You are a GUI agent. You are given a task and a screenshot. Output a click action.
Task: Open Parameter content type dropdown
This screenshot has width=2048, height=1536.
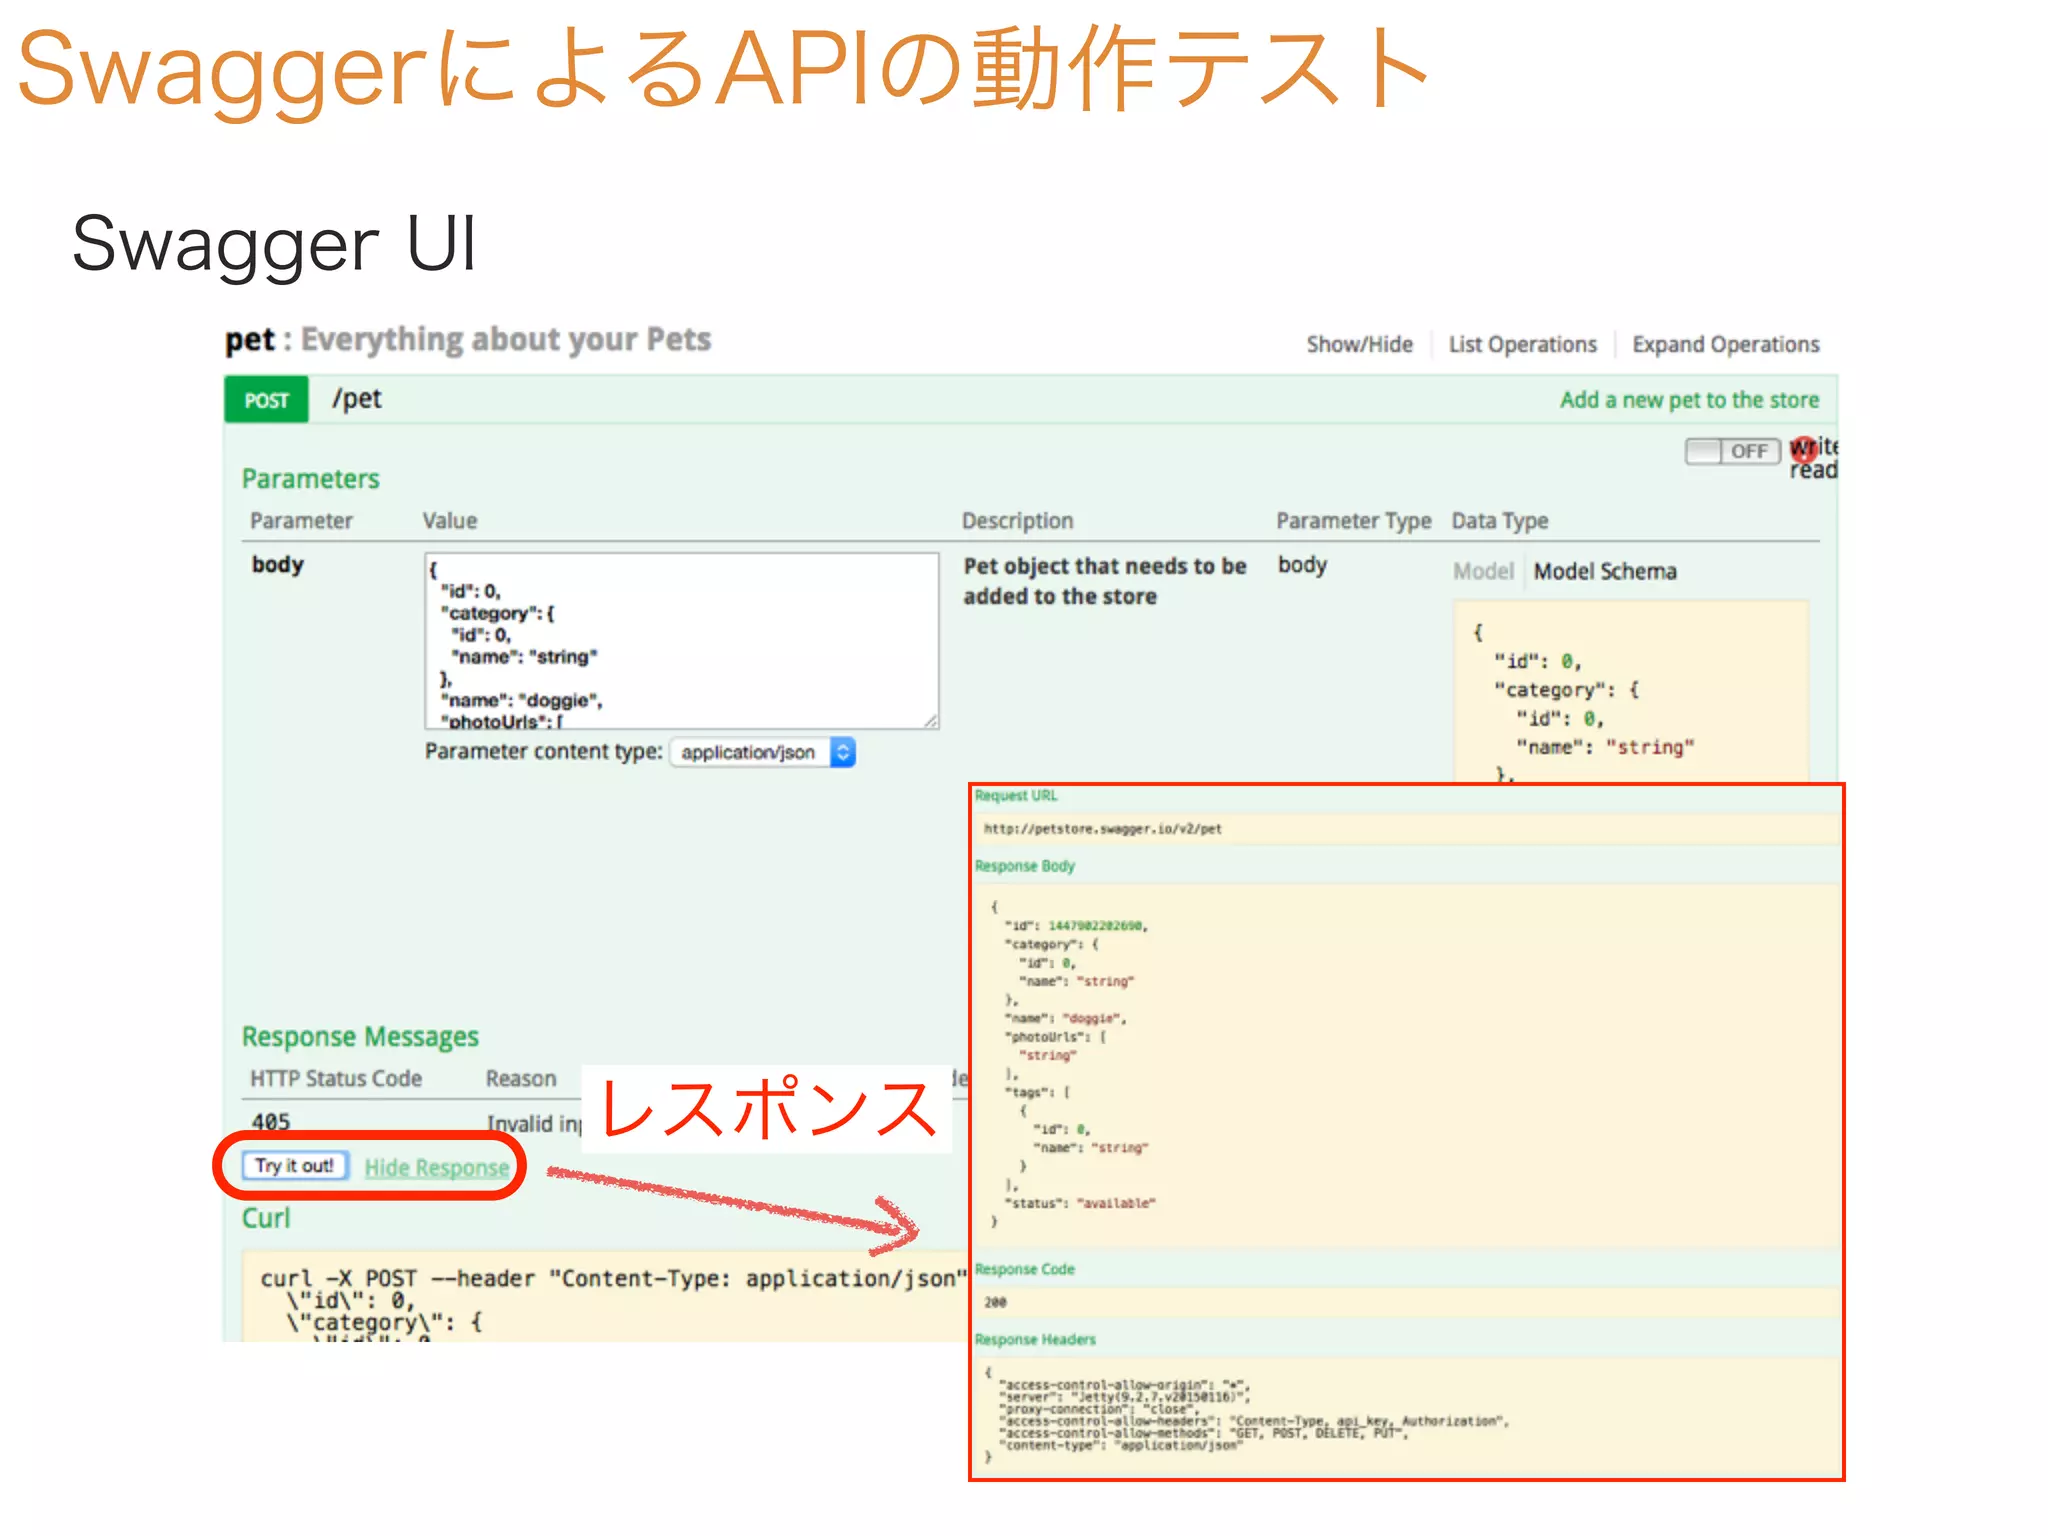click(x=762, y=752)
